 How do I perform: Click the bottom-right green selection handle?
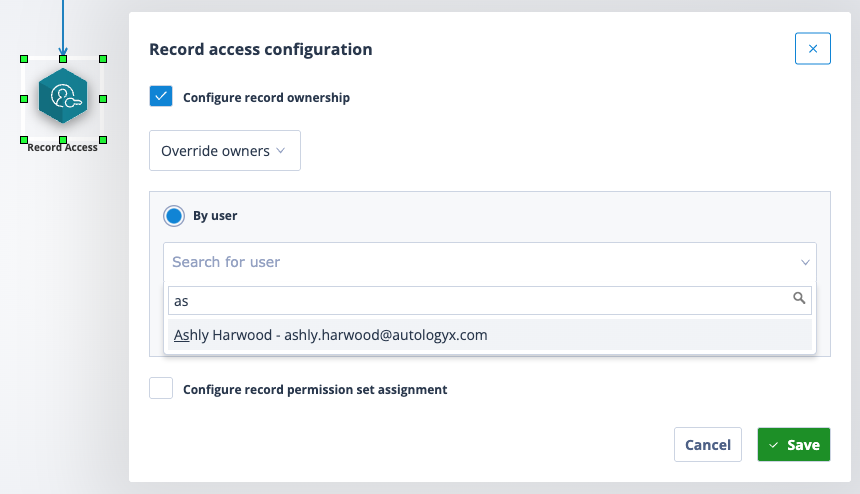103,140
